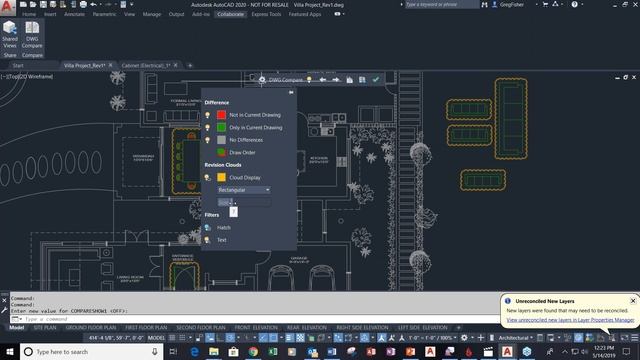Open the Express Tools ribbon tab
Screen dimensions: 640x360
click(x=266, y=14)
